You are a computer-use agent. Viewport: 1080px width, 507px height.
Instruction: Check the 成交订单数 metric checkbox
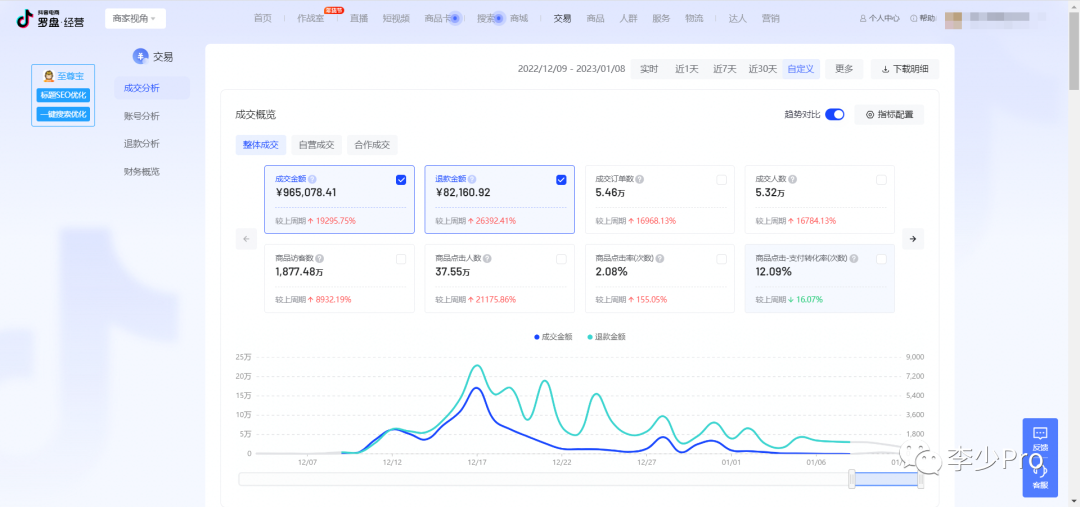pos(721,180)
